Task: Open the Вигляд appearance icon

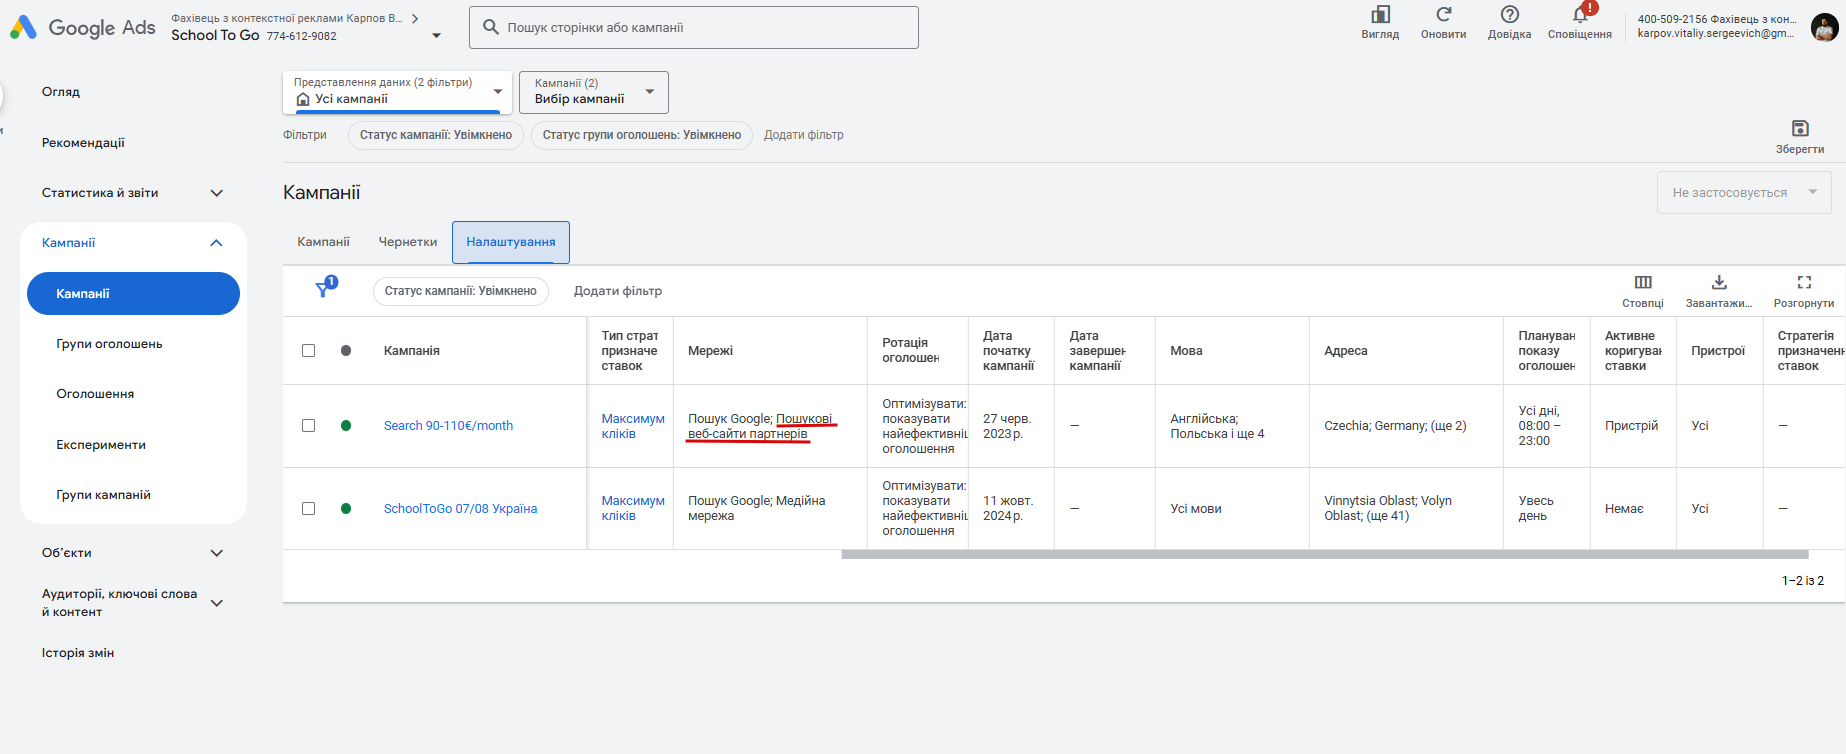Action: coord(1380,15)
